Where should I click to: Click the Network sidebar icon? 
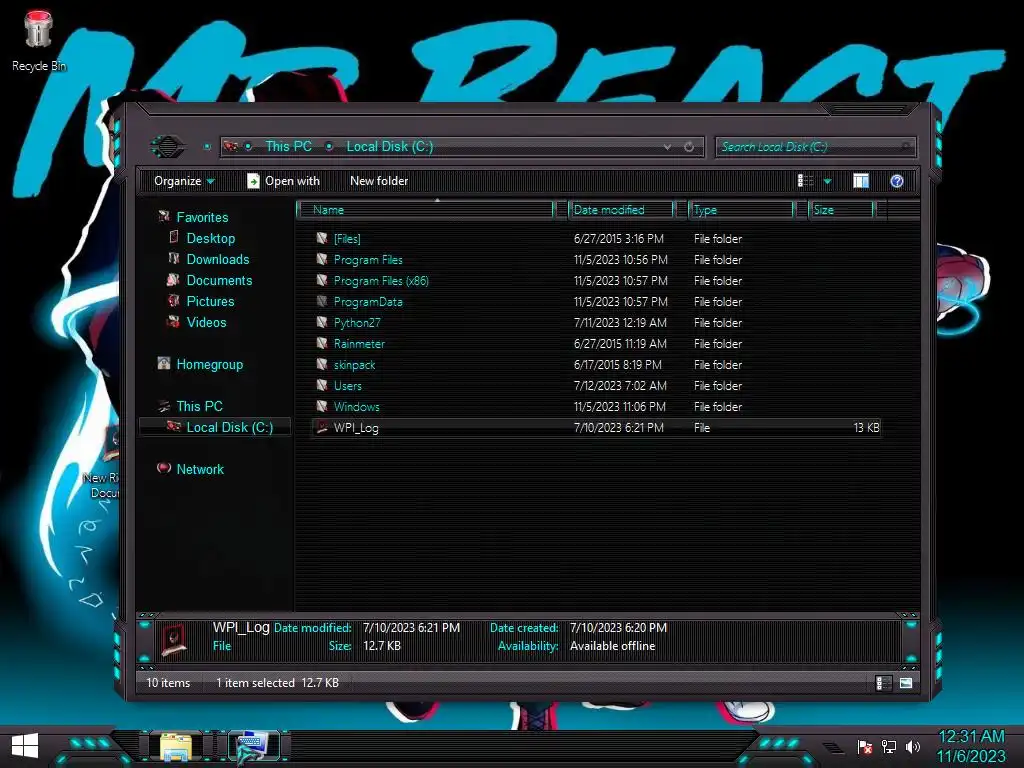click(x=164, y=468)
